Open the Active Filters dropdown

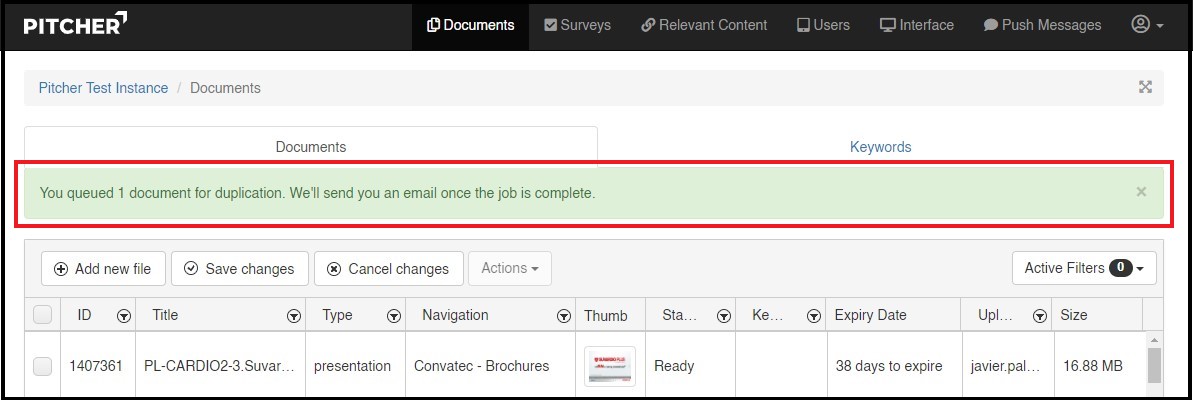[1083, 268]
